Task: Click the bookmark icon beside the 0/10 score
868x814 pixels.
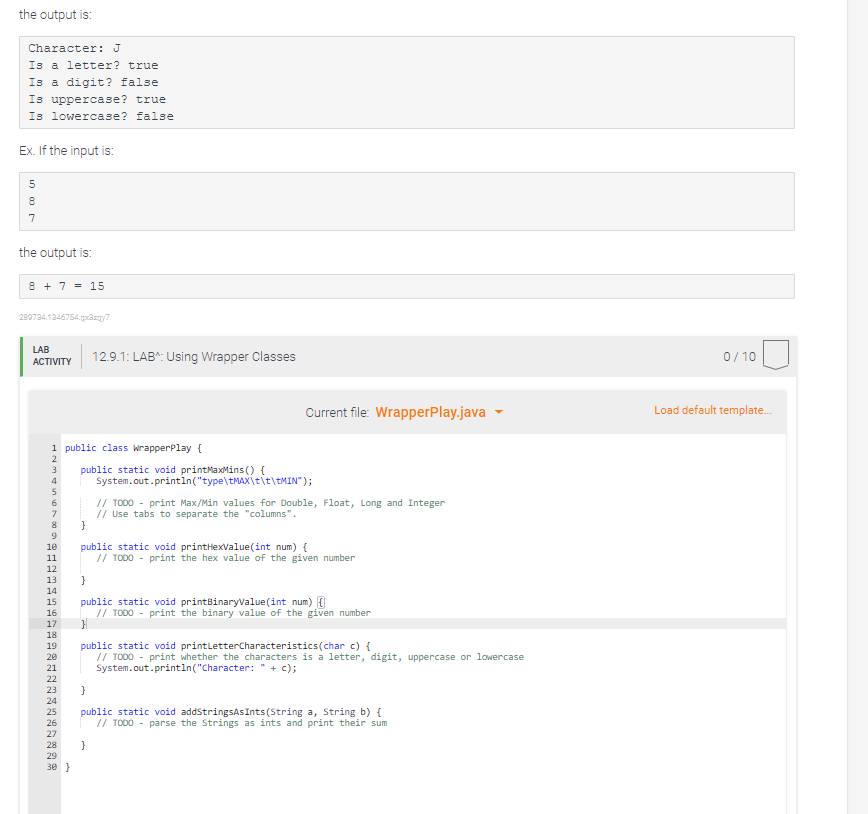Action: point(775,356)
